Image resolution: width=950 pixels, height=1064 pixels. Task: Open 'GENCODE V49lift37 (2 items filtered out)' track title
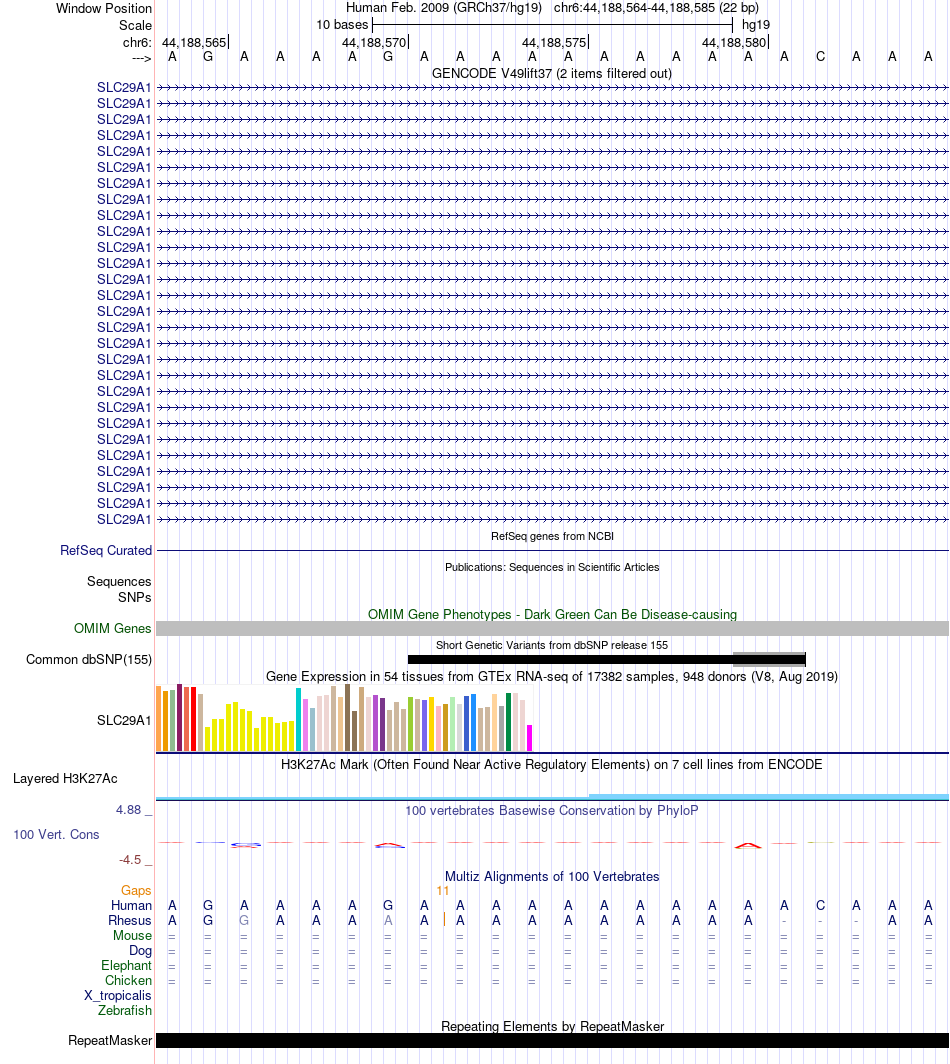coord(552,73)
